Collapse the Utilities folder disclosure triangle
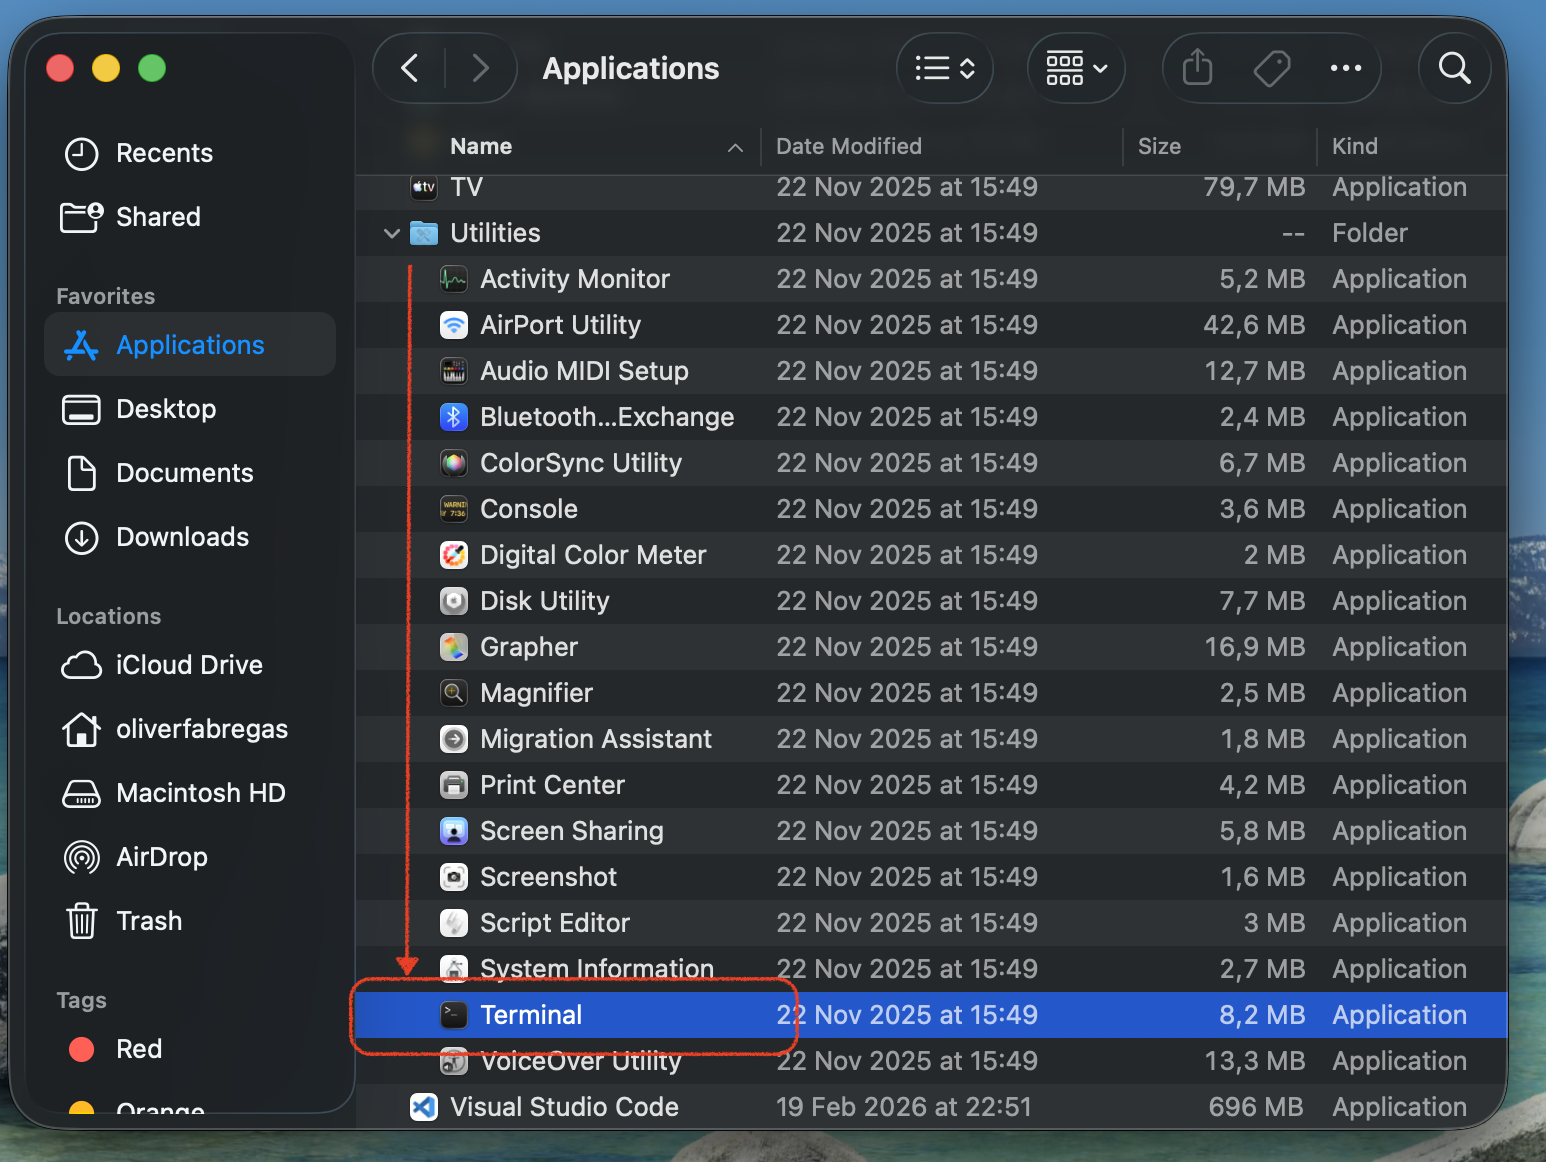The width and height of the screenshot is (1546, 1162). click(390, 233)
